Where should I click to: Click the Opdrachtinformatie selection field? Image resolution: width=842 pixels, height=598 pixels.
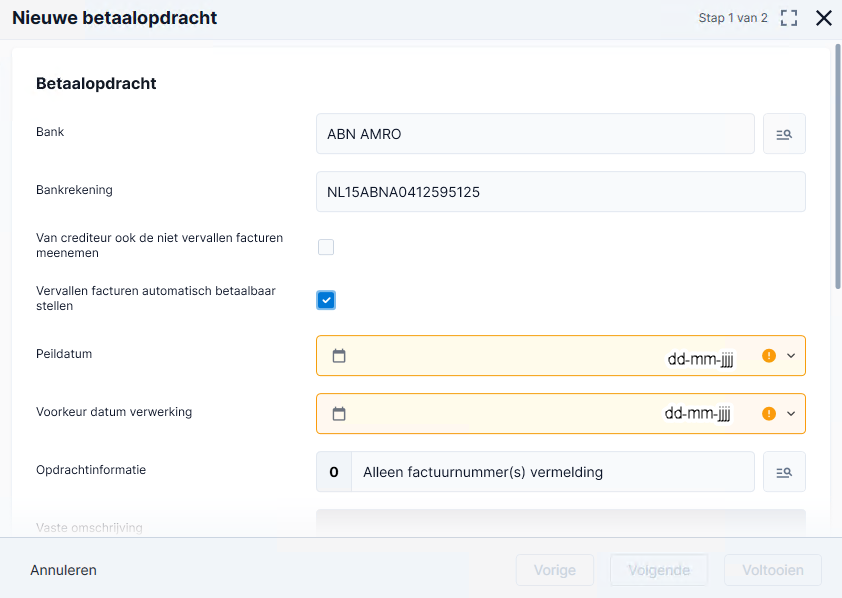(x=535, y=472)
